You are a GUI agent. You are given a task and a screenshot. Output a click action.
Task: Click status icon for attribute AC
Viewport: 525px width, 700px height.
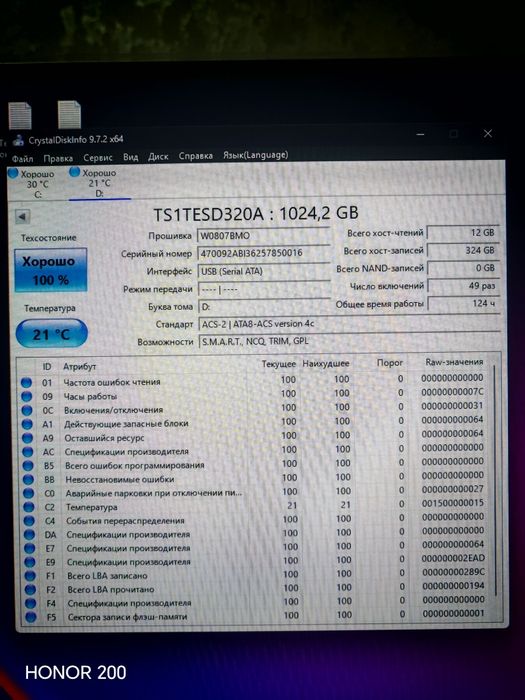tap(28, 452)
